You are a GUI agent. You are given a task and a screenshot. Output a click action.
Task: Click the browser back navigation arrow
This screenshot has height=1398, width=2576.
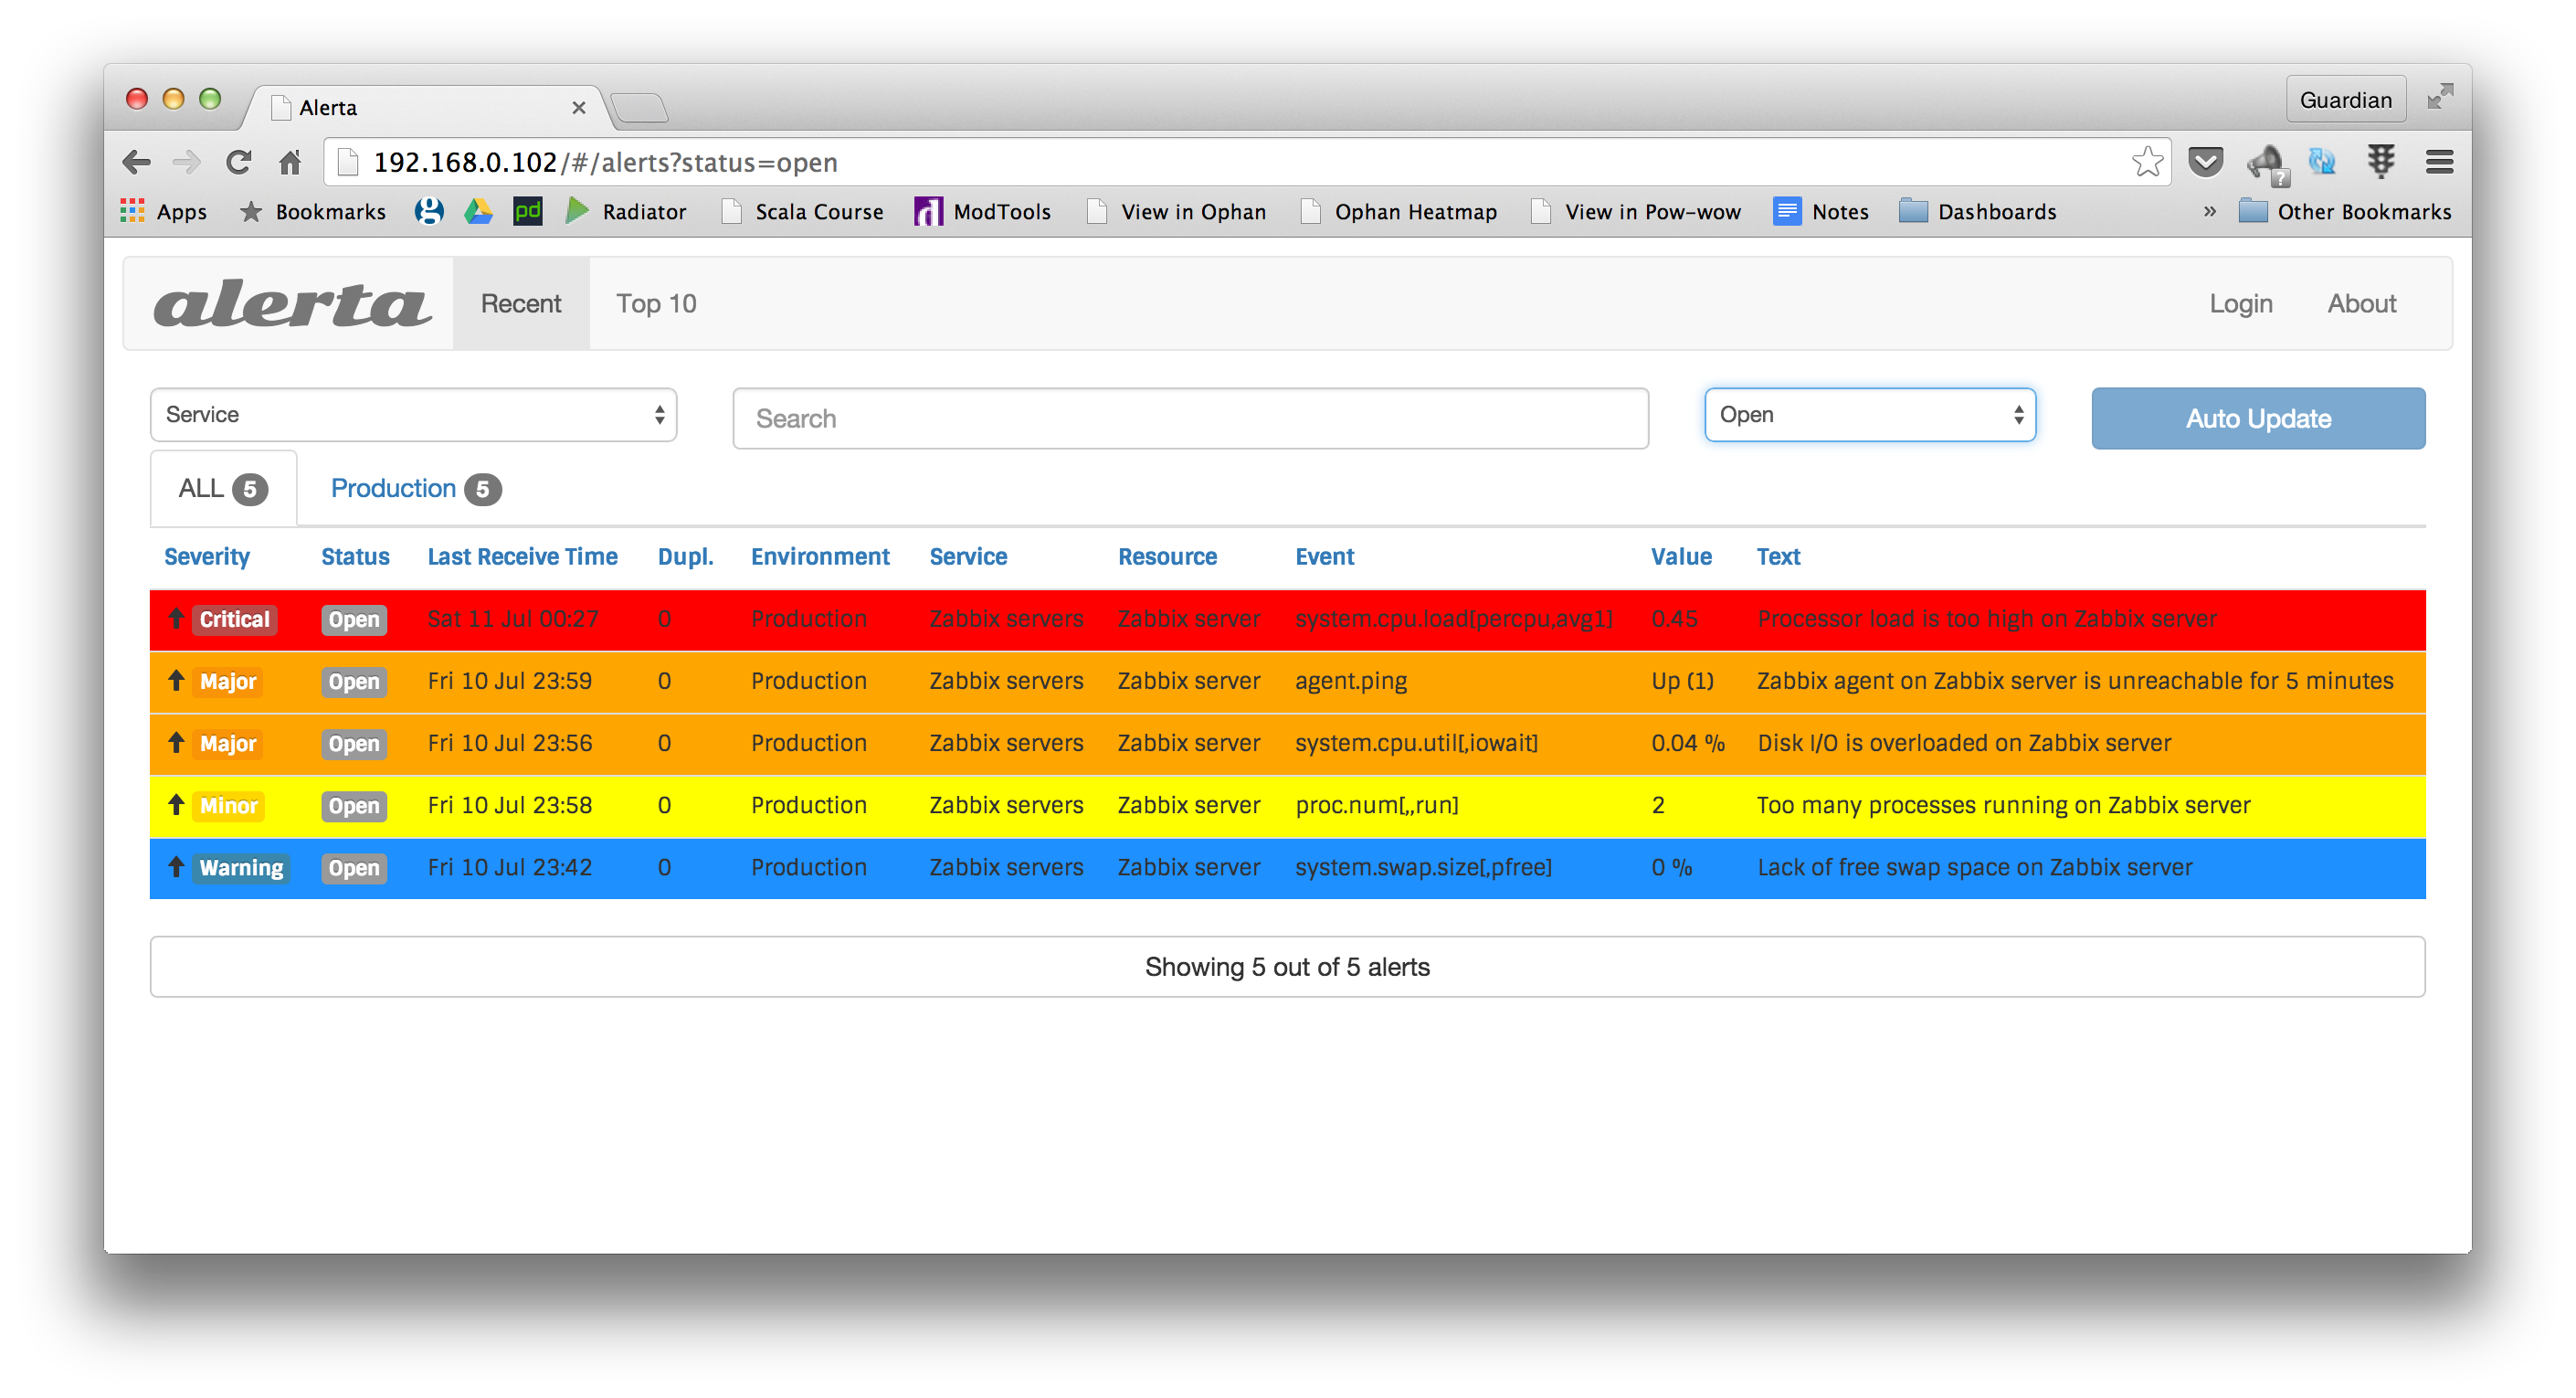coord(141,162)
